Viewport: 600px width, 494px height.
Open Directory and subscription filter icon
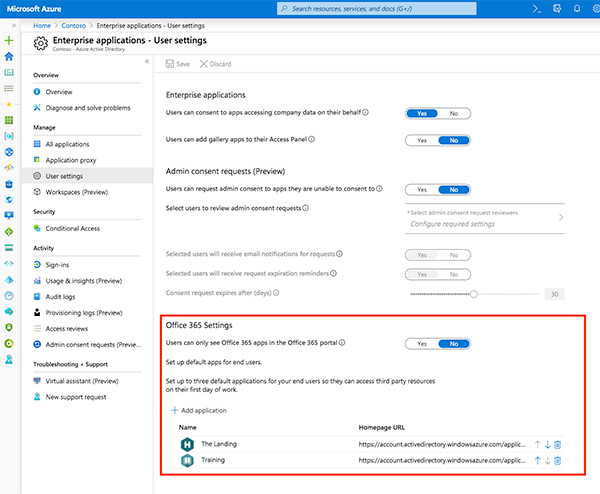(557, 8)
